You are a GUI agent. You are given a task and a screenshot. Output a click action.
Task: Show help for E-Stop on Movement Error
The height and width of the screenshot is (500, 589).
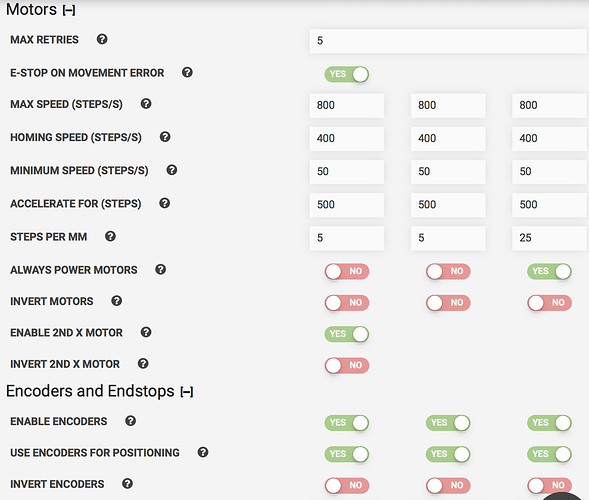click(187, 73)
